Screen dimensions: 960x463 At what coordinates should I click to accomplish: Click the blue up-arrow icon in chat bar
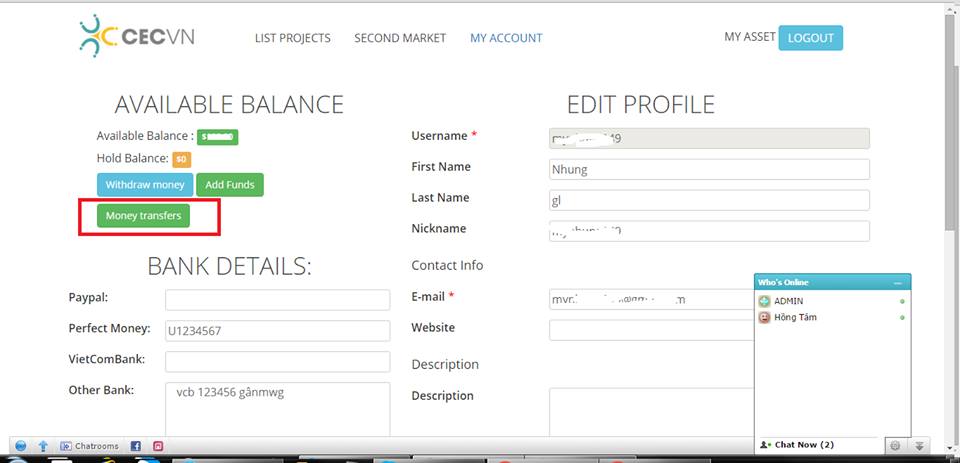[43, 446]
